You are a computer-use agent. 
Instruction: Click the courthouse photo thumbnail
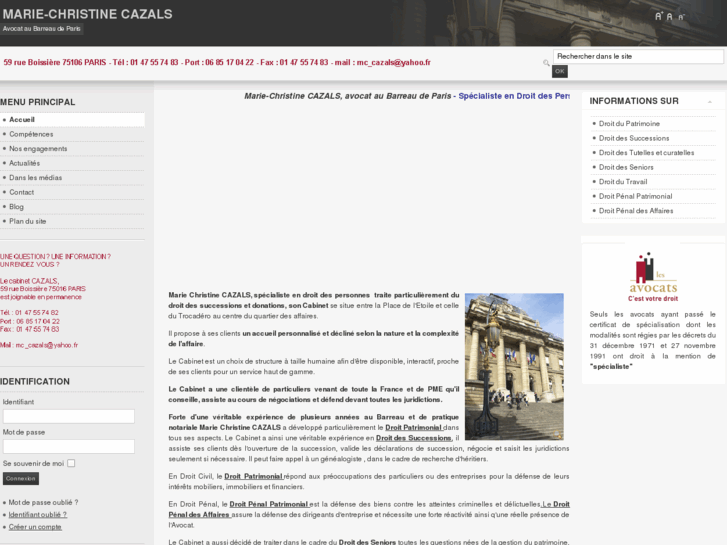click(514, 366)
